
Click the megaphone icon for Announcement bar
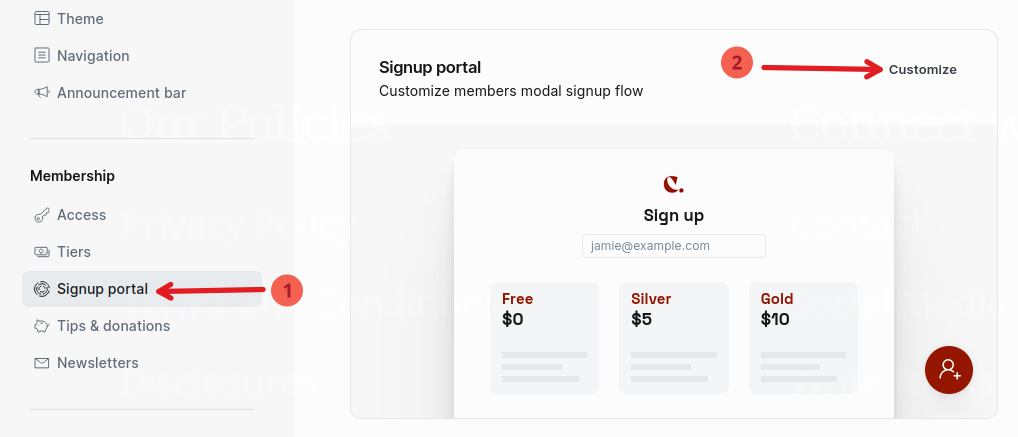point(41,93)
